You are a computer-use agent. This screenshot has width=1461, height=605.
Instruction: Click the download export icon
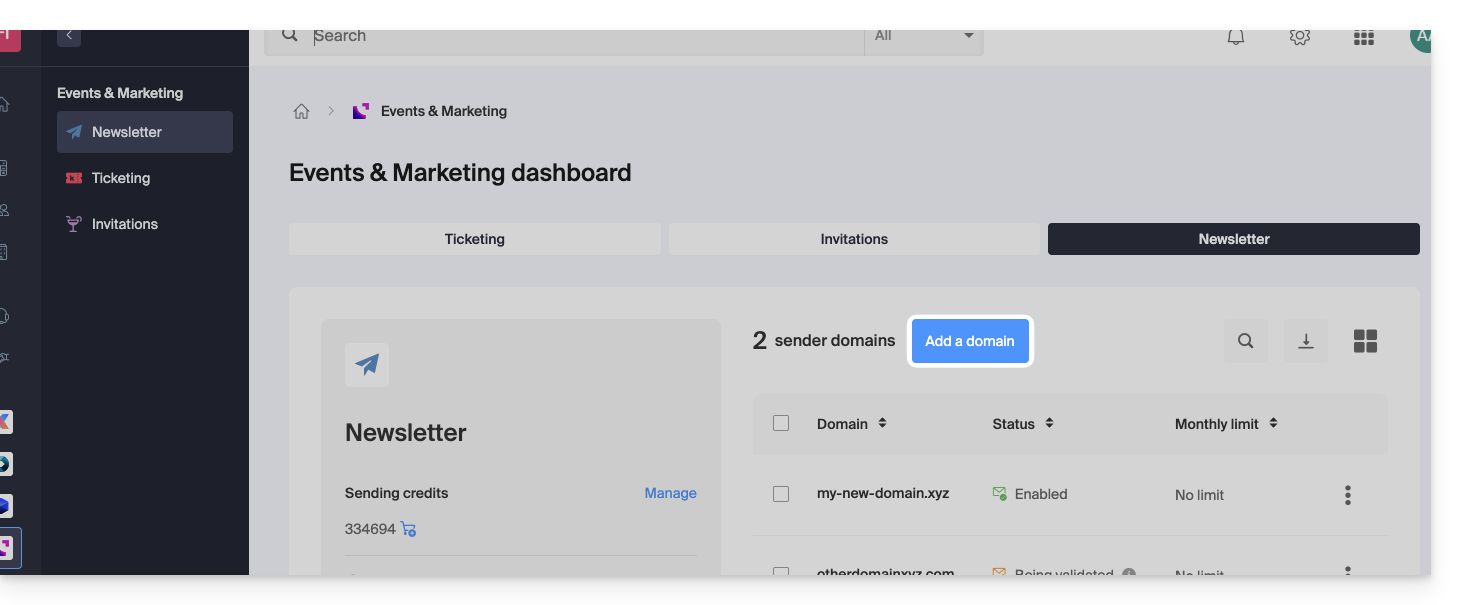coord(1305,341)
